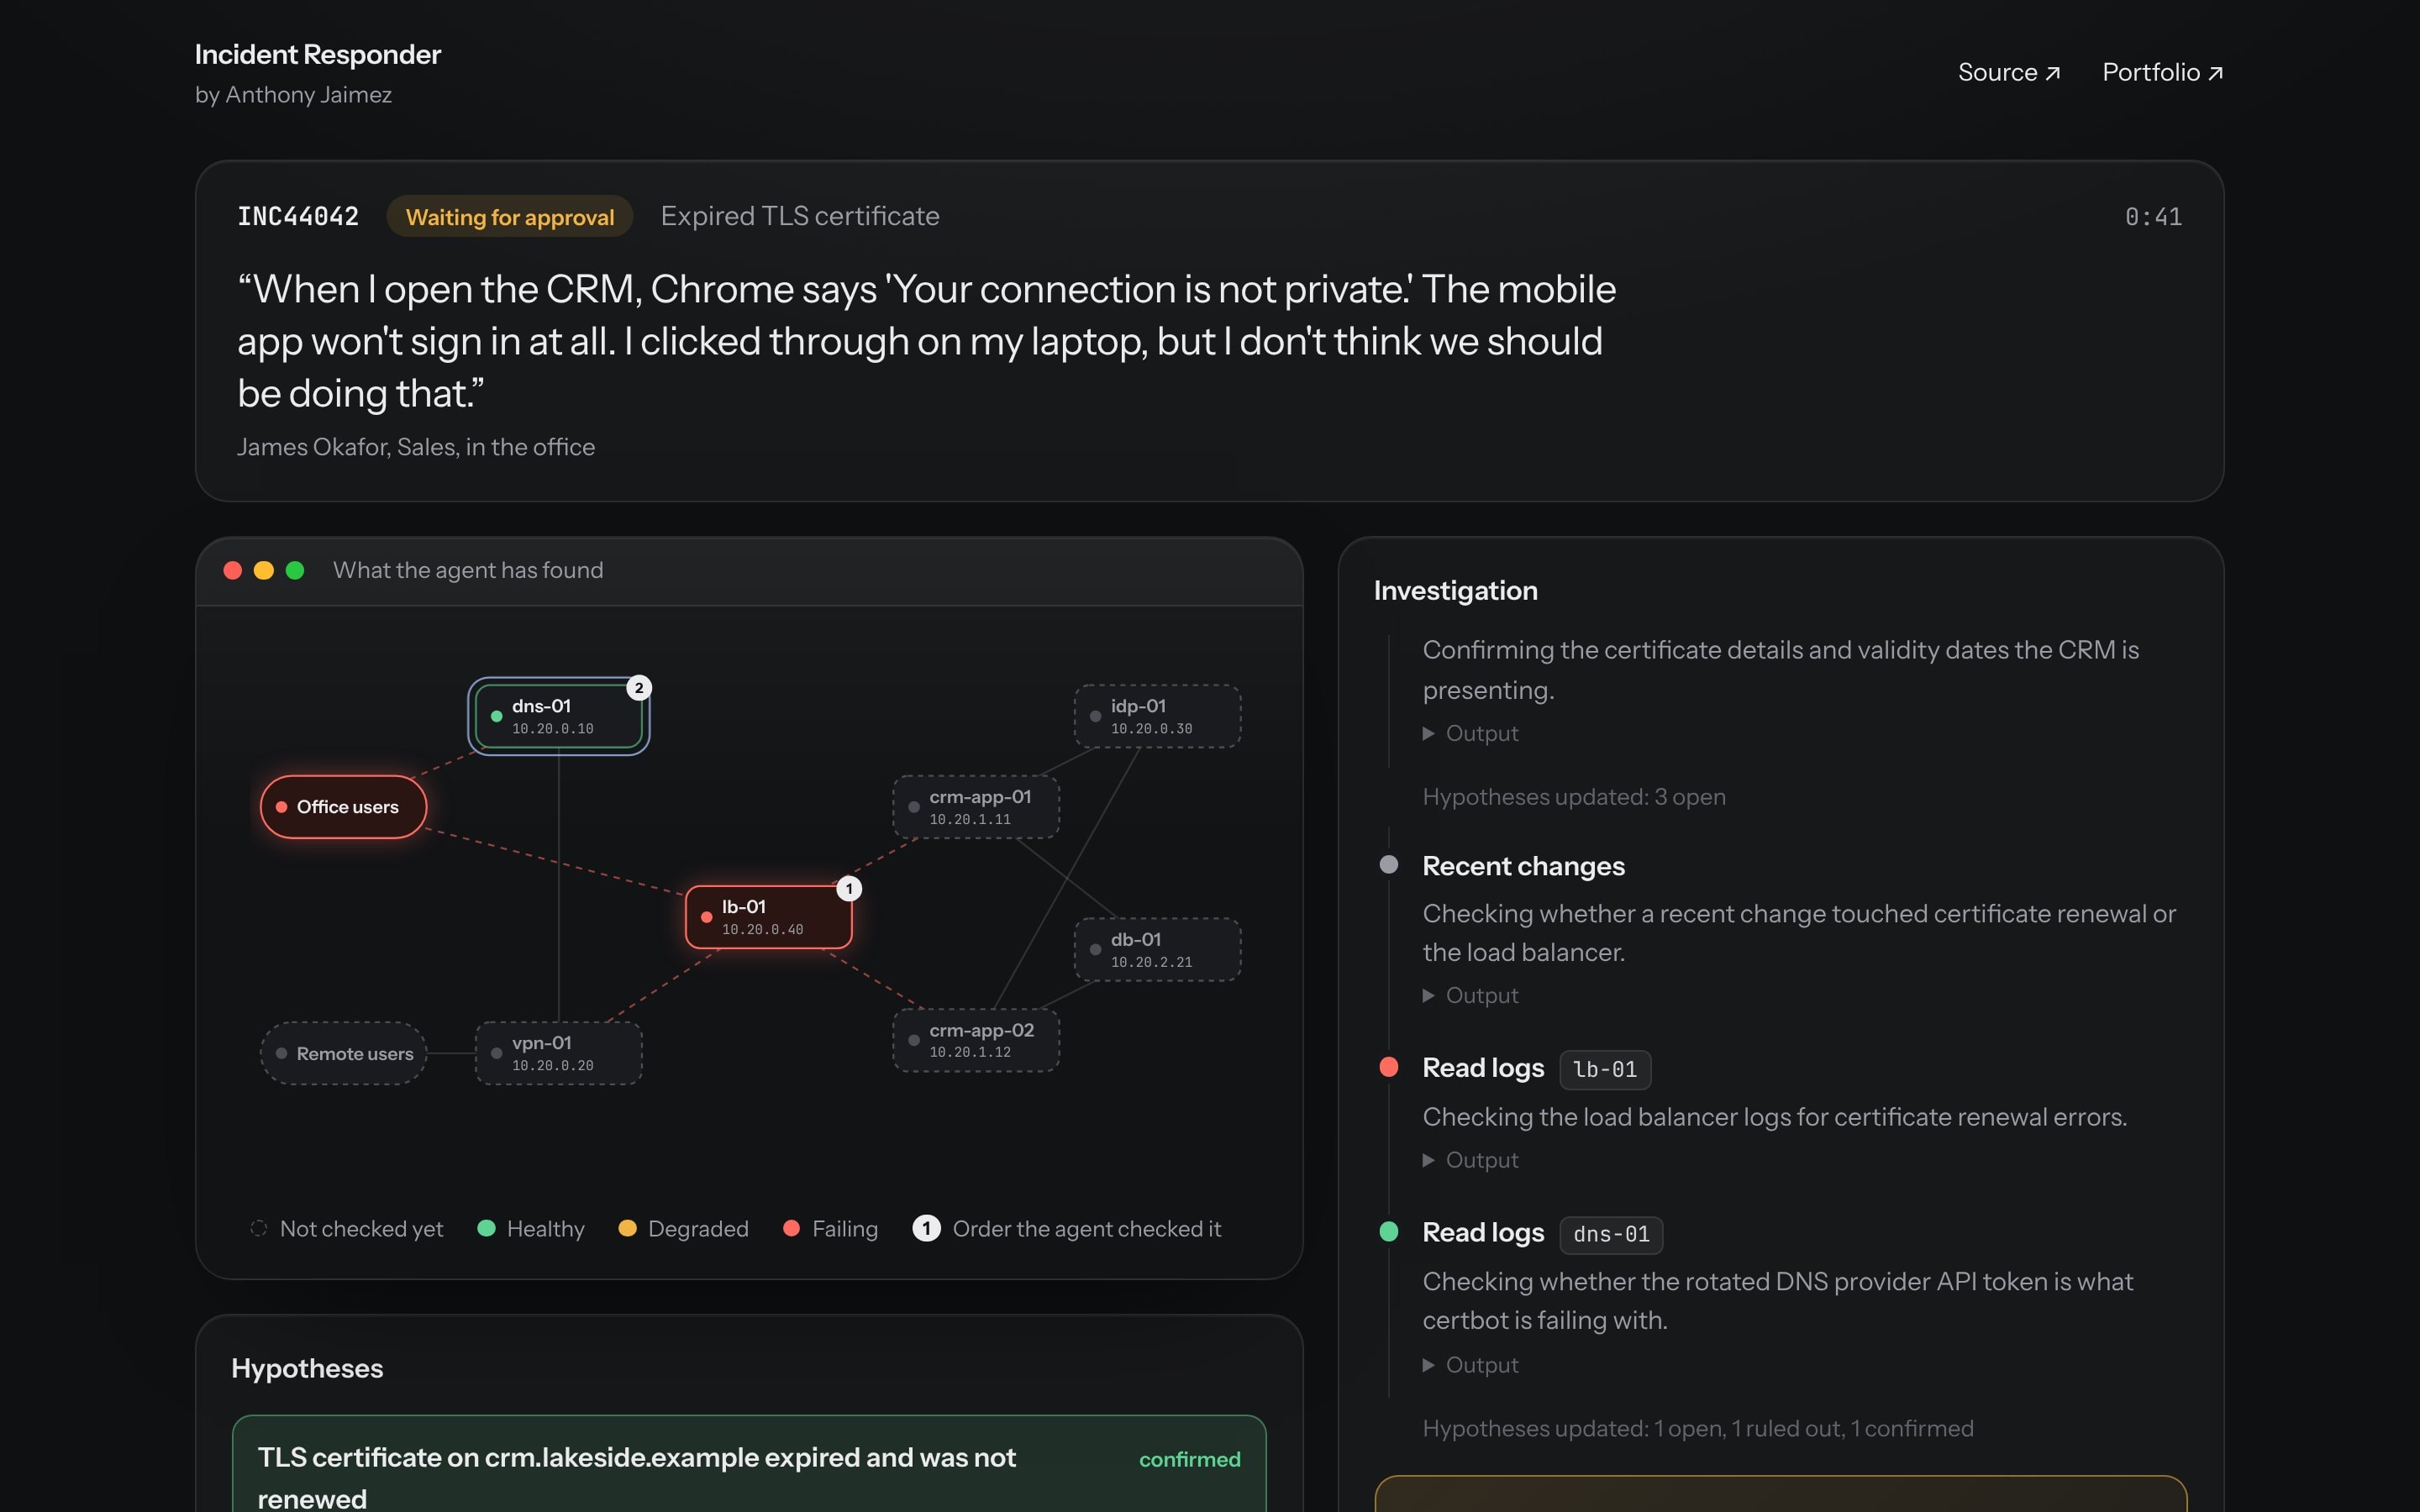Click the order badge 1 on lb-01

tap(849, 888)
